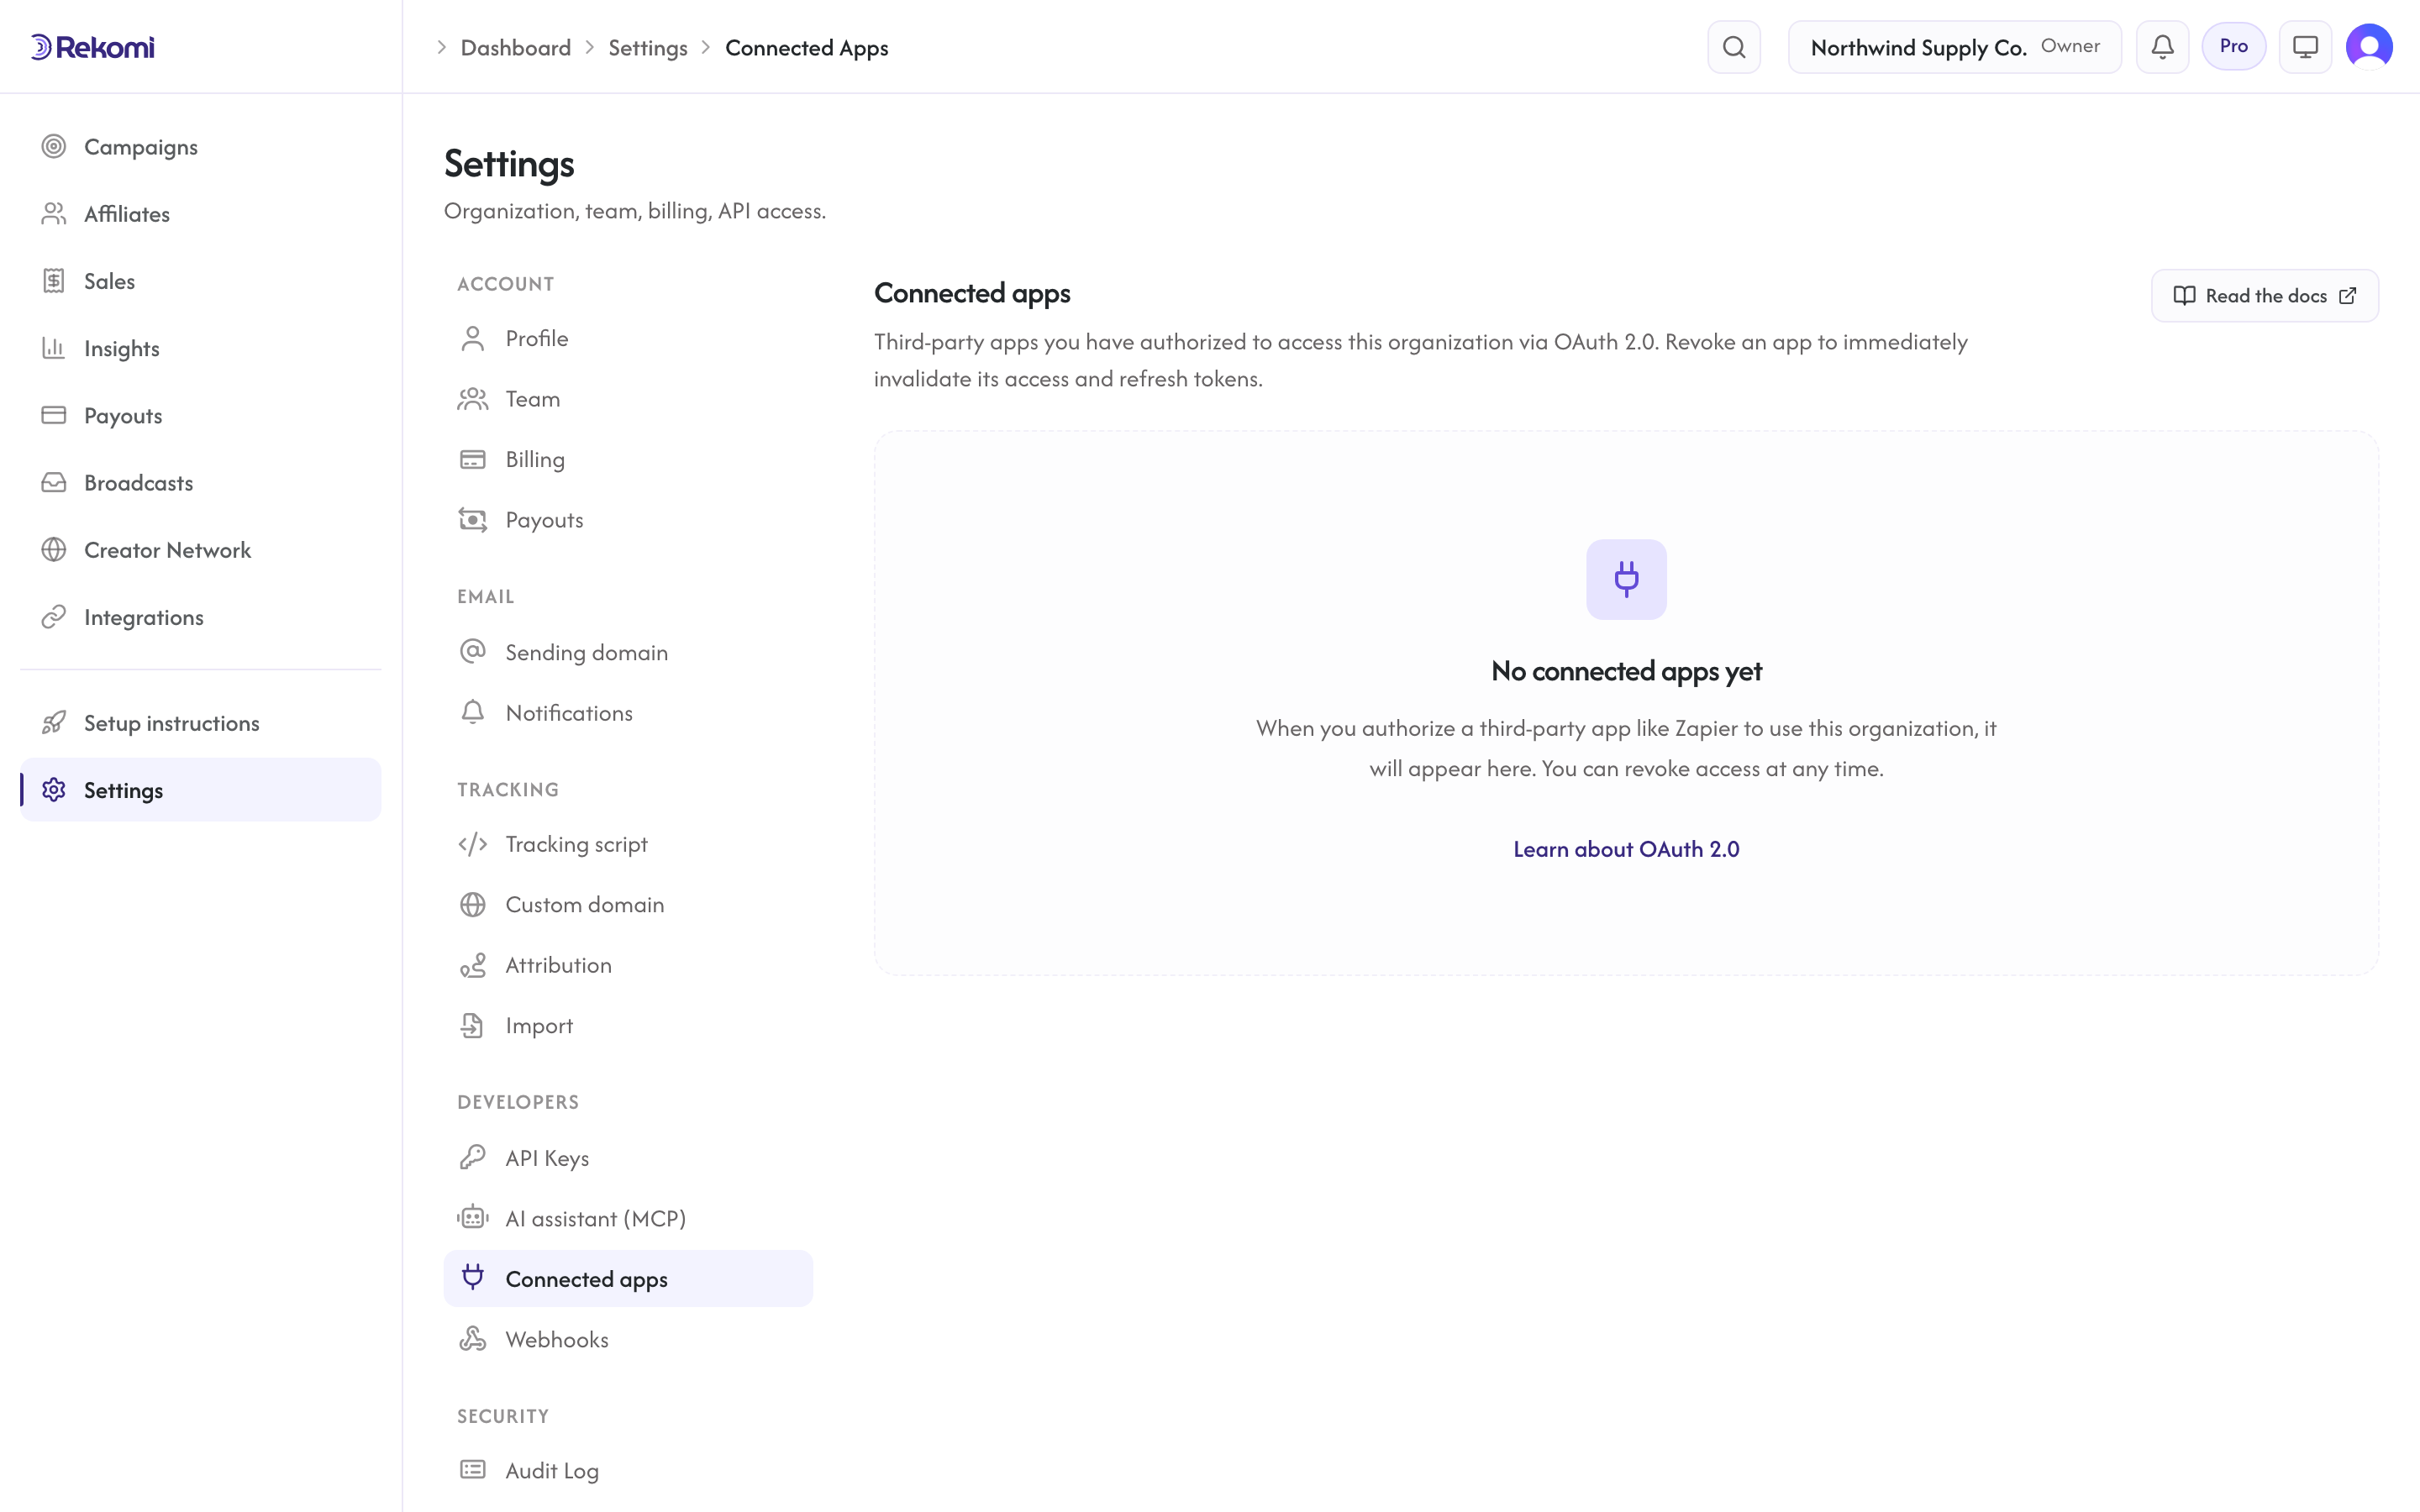Image resolution: width=2420 pixels, height=1512 pixels.
Task: Click the Payouts card icon in main sidebar
Action: tap(54, 415)
